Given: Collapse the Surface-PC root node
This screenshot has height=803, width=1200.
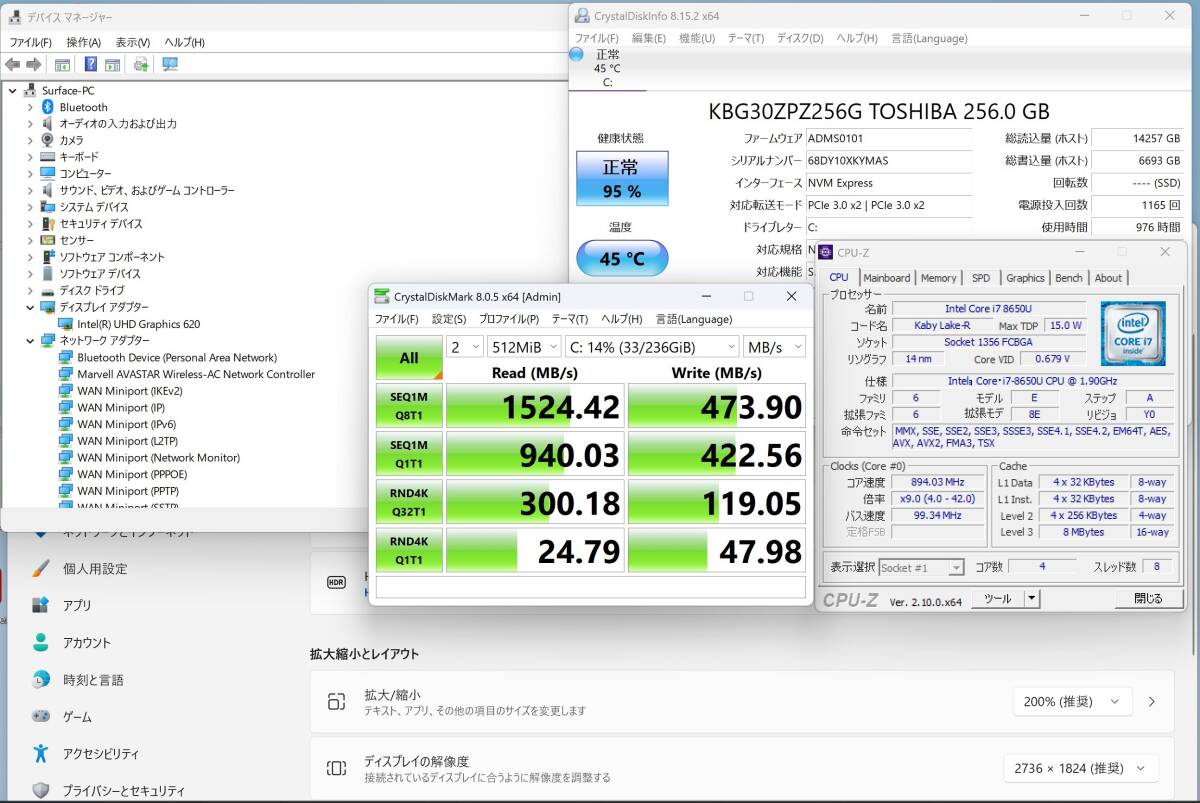Looking at the screenshot, I should pyautogui.click(x=12, y=90).
